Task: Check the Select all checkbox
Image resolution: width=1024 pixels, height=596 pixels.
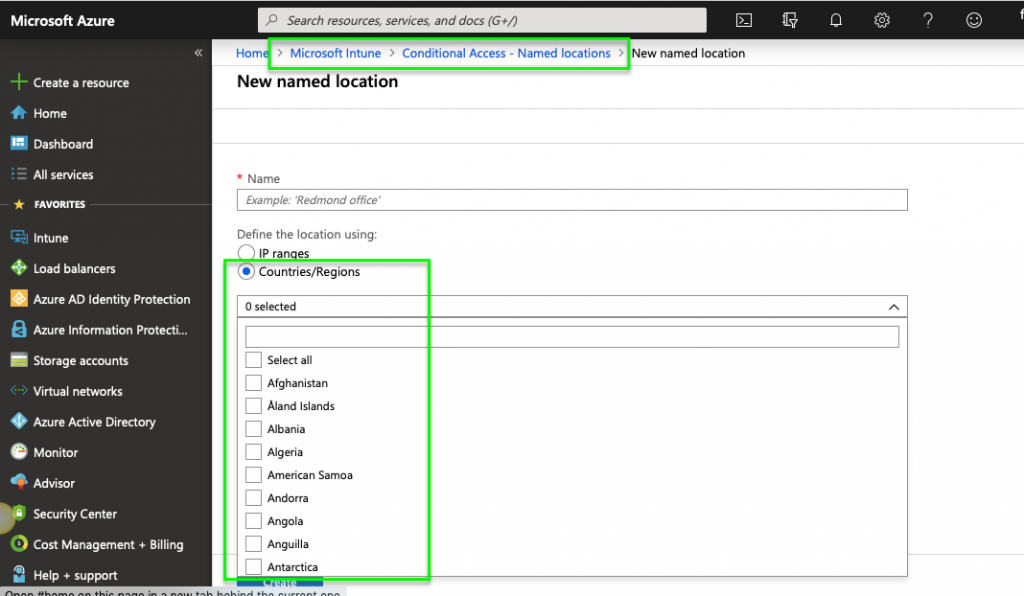Action: 253,360
